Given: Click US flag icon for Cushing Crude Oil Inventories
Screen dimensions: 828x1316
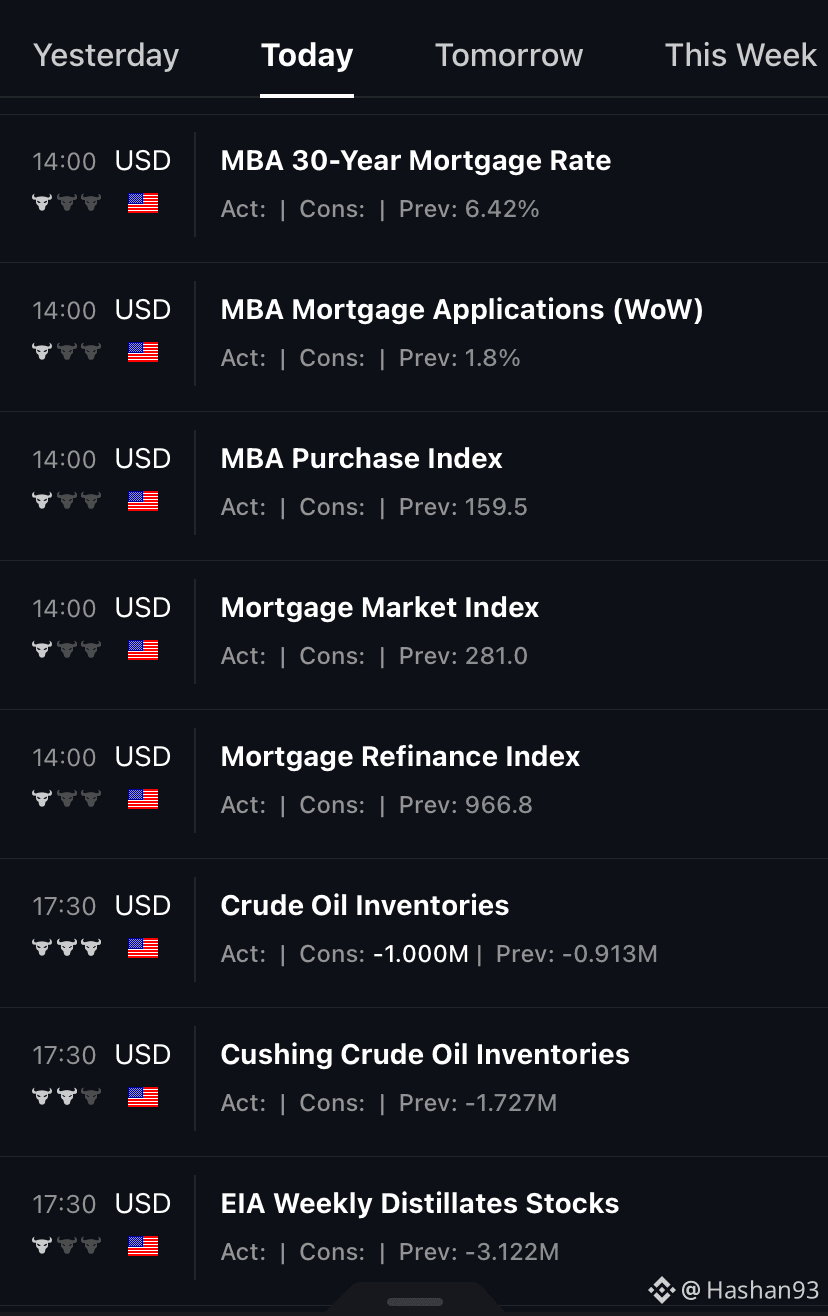Looking at the screenshot, I should (143, 1097).
